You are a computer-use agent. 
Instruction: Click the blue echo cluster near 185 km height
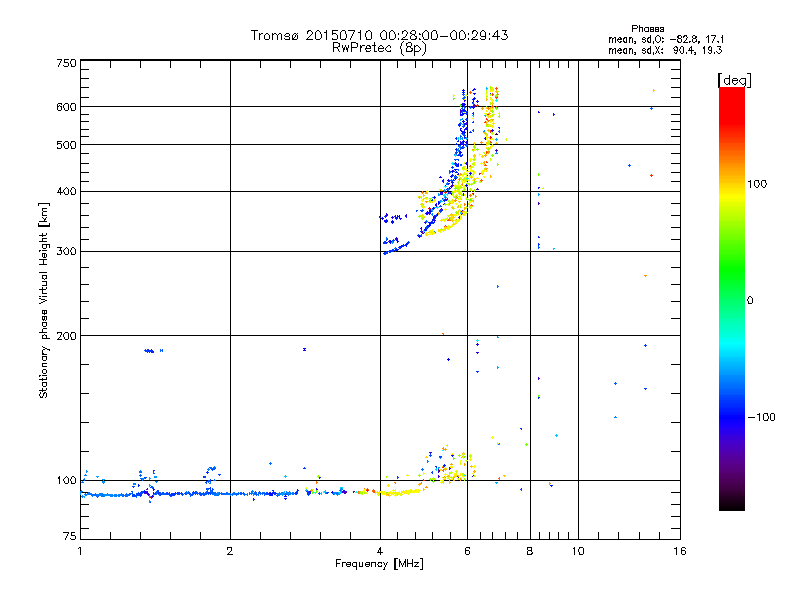[149, 351]
